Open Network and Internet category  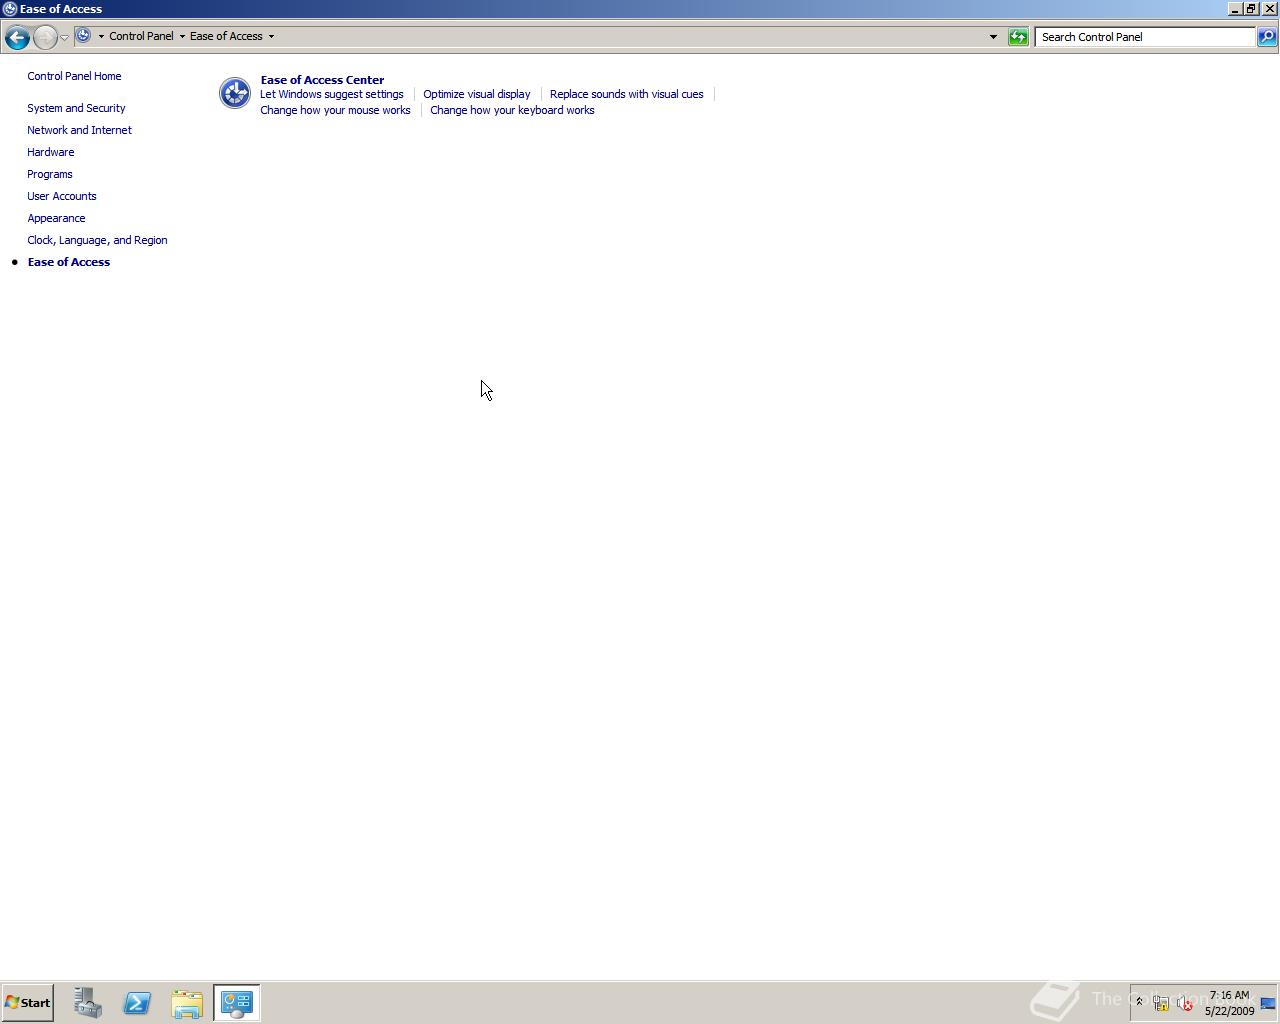point(79,130)
